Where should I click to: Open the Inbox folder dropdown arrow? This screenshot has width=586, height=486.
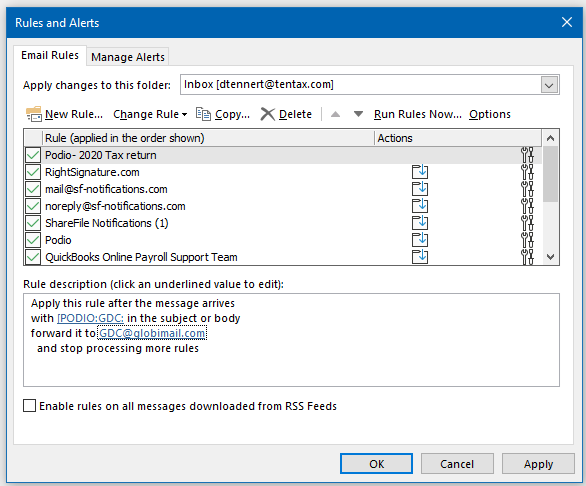[x=549, y=85]
